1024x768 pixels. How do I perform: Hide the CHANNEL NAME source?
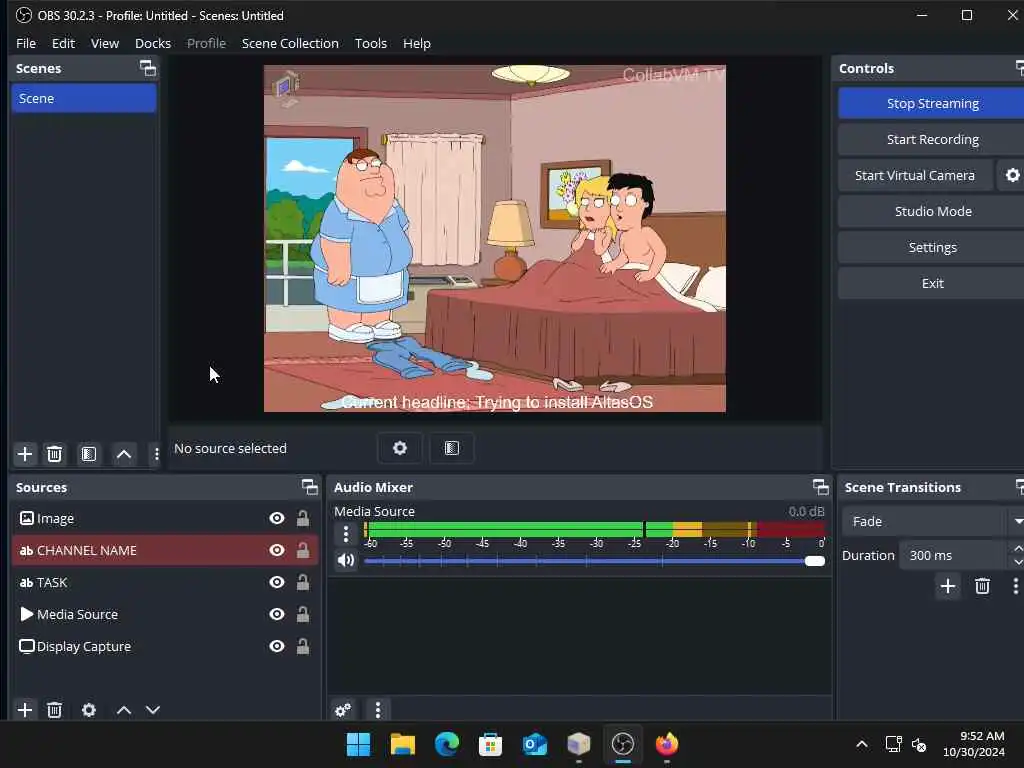tap(277, 550)
